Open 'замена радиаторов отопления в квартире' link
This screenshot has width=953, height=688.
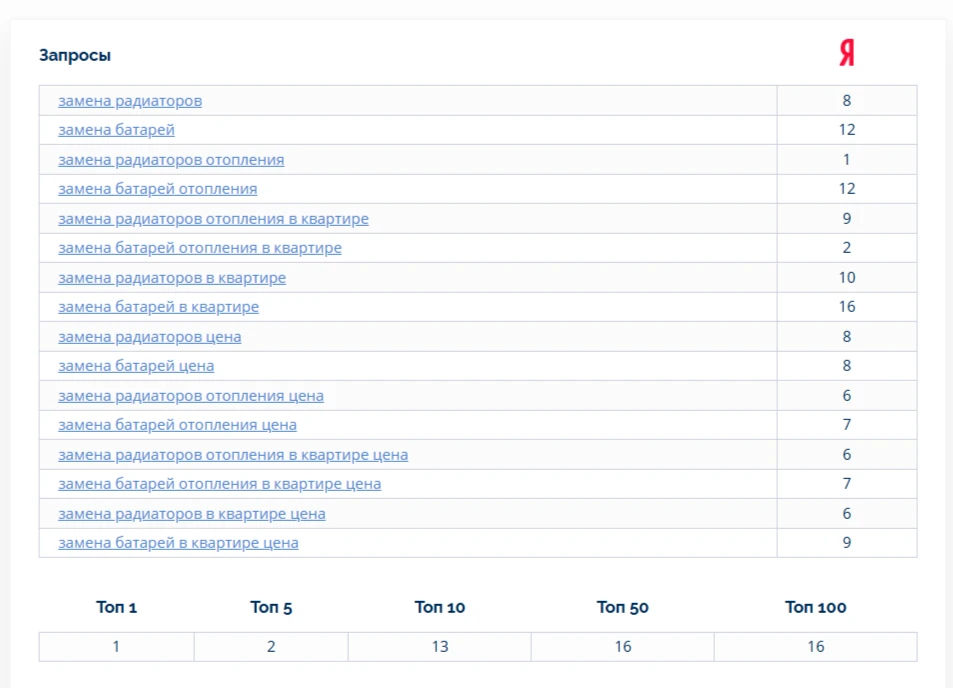(x=213, y=219)
